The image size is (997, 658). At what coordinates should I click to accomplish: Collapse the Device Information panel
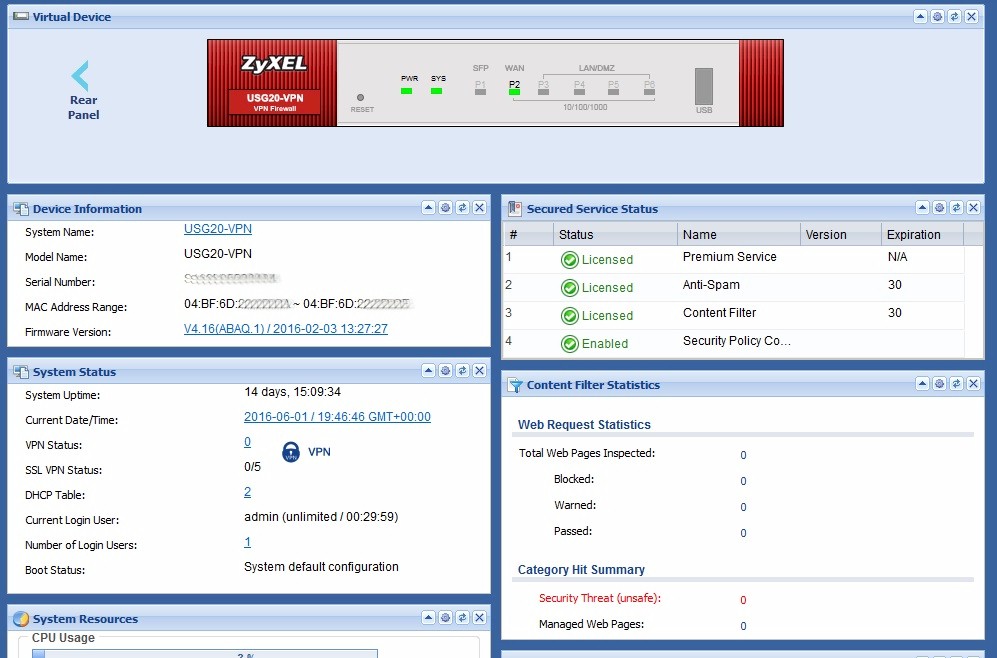[x=429, y=207]
